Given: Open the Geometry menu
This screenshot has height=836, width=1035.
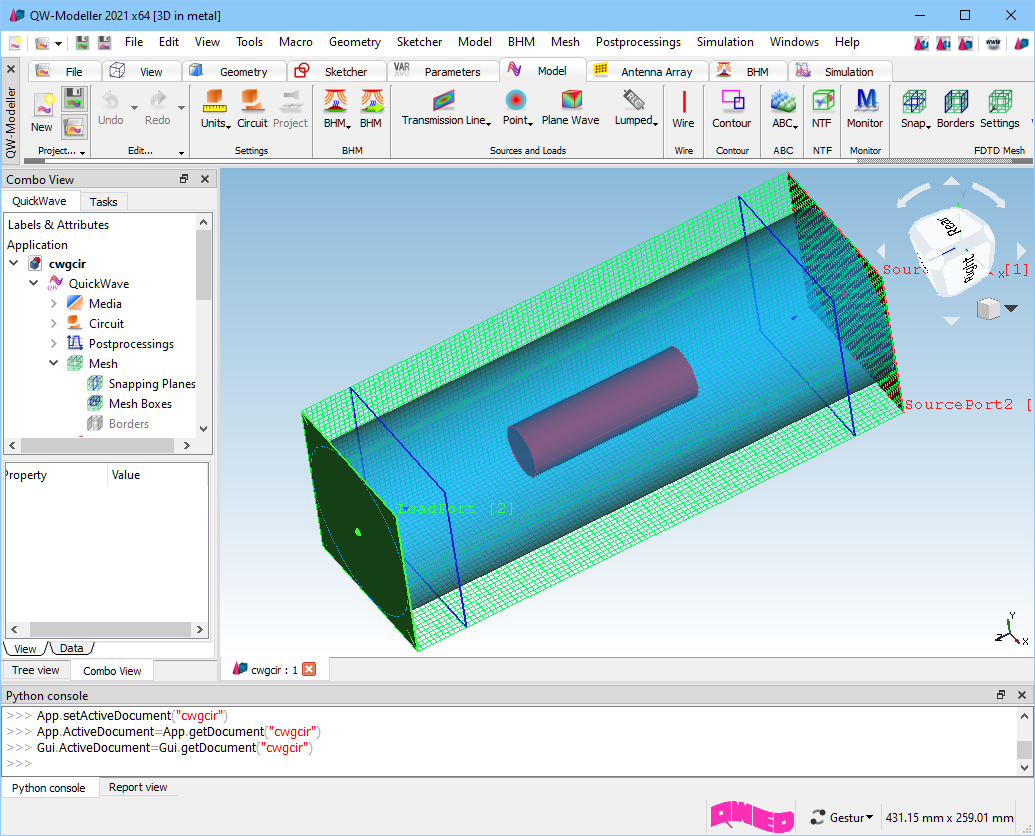Looking at the screenshot, I should coord(354,42).
